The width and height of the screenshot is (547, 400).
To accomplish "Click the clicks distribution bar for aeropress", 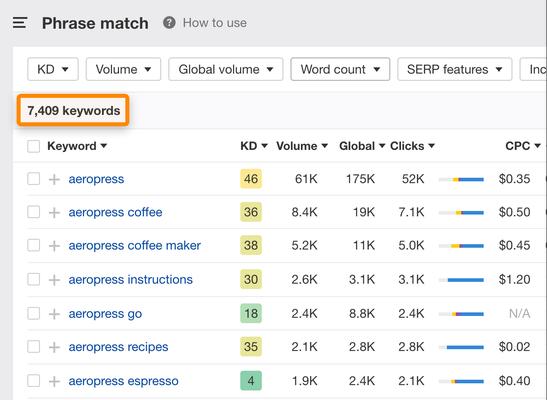I will click(461, 180).
